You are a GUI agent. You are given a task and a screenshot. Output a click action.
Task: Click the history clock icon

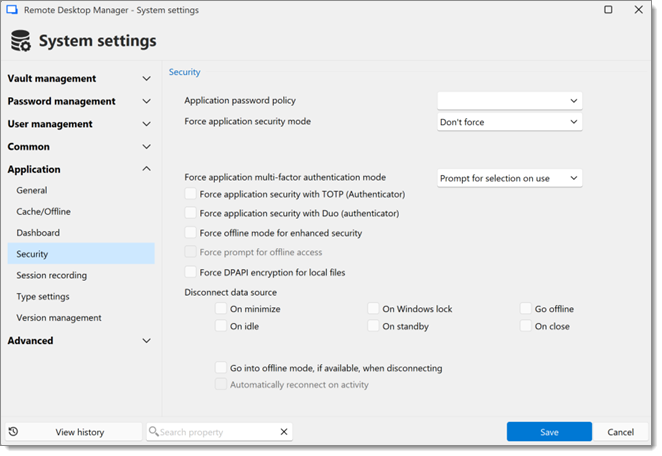(14, 432)
